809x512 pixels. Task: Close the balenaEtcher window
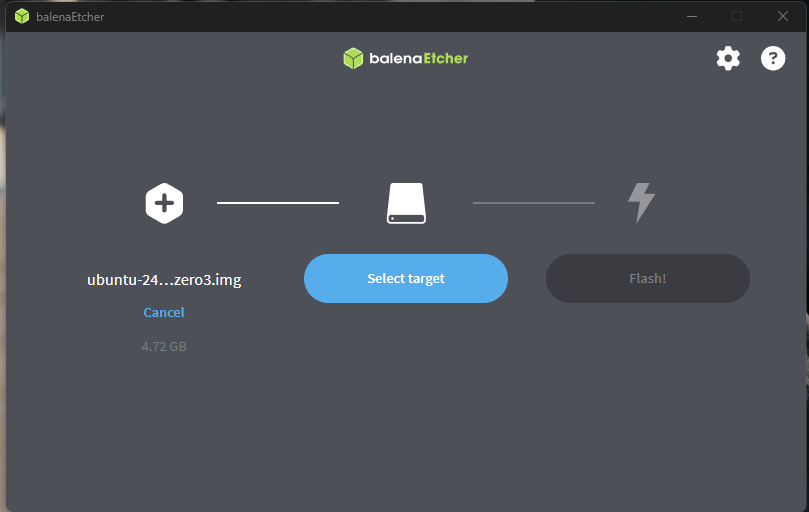[783, 16]
